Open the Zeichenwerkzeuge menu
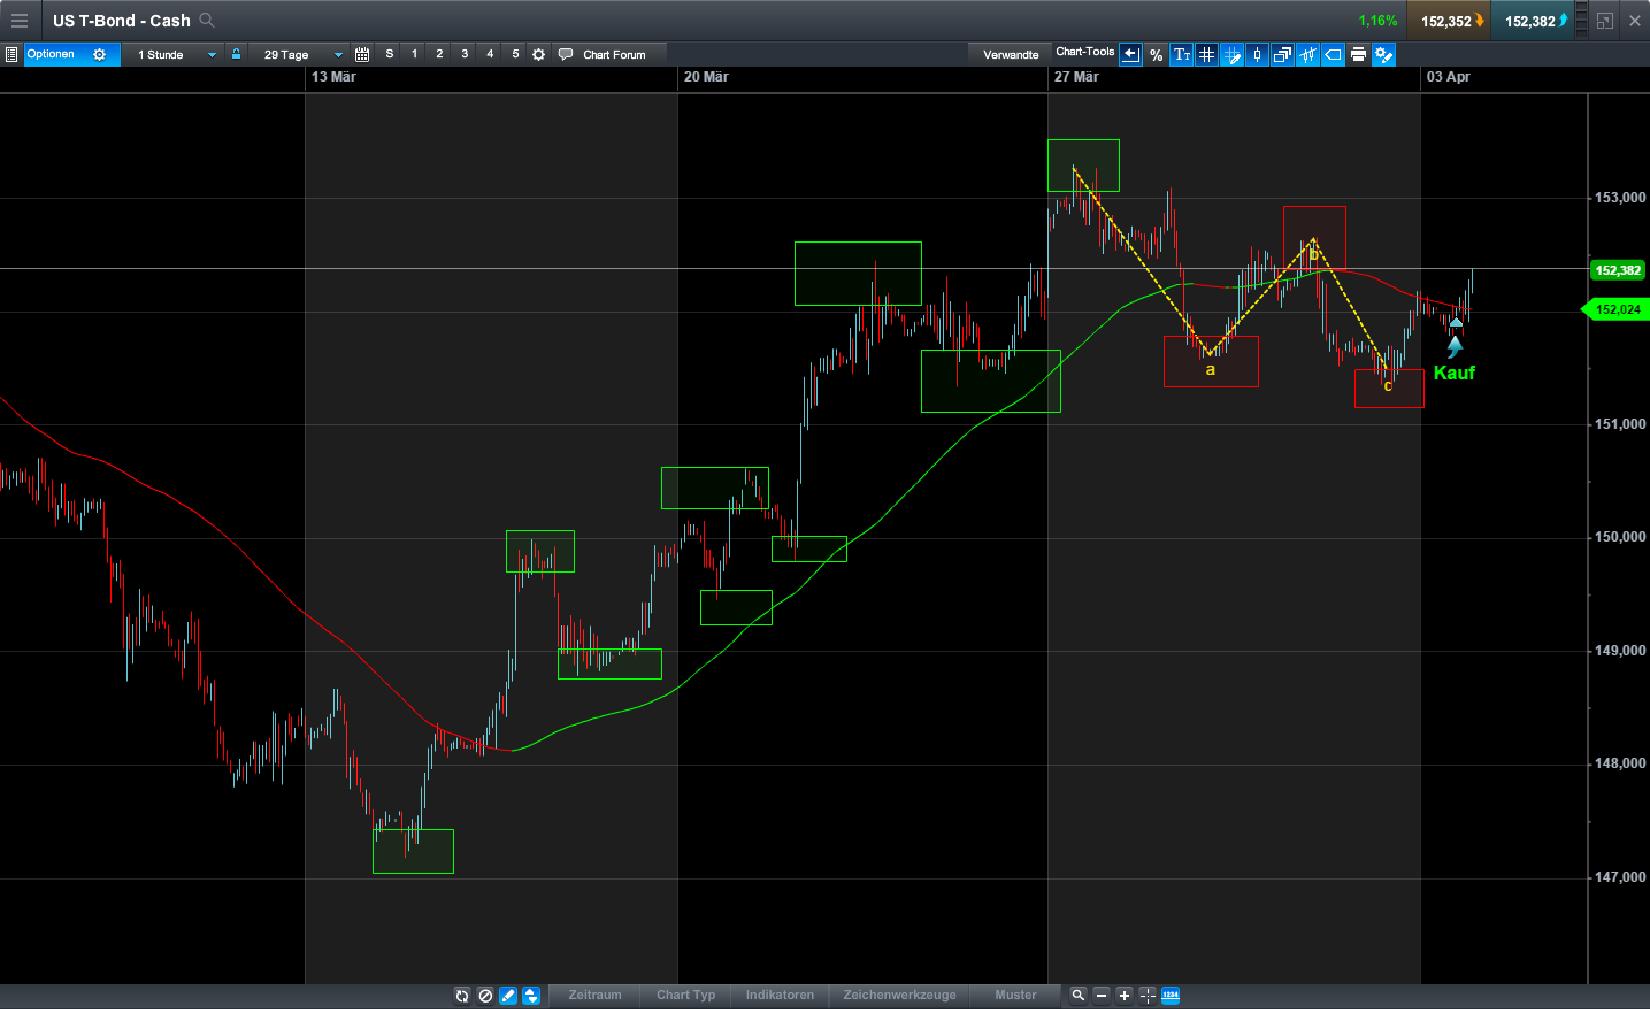This screenshot has height=1009, width=1650. [x=900, y=996]
